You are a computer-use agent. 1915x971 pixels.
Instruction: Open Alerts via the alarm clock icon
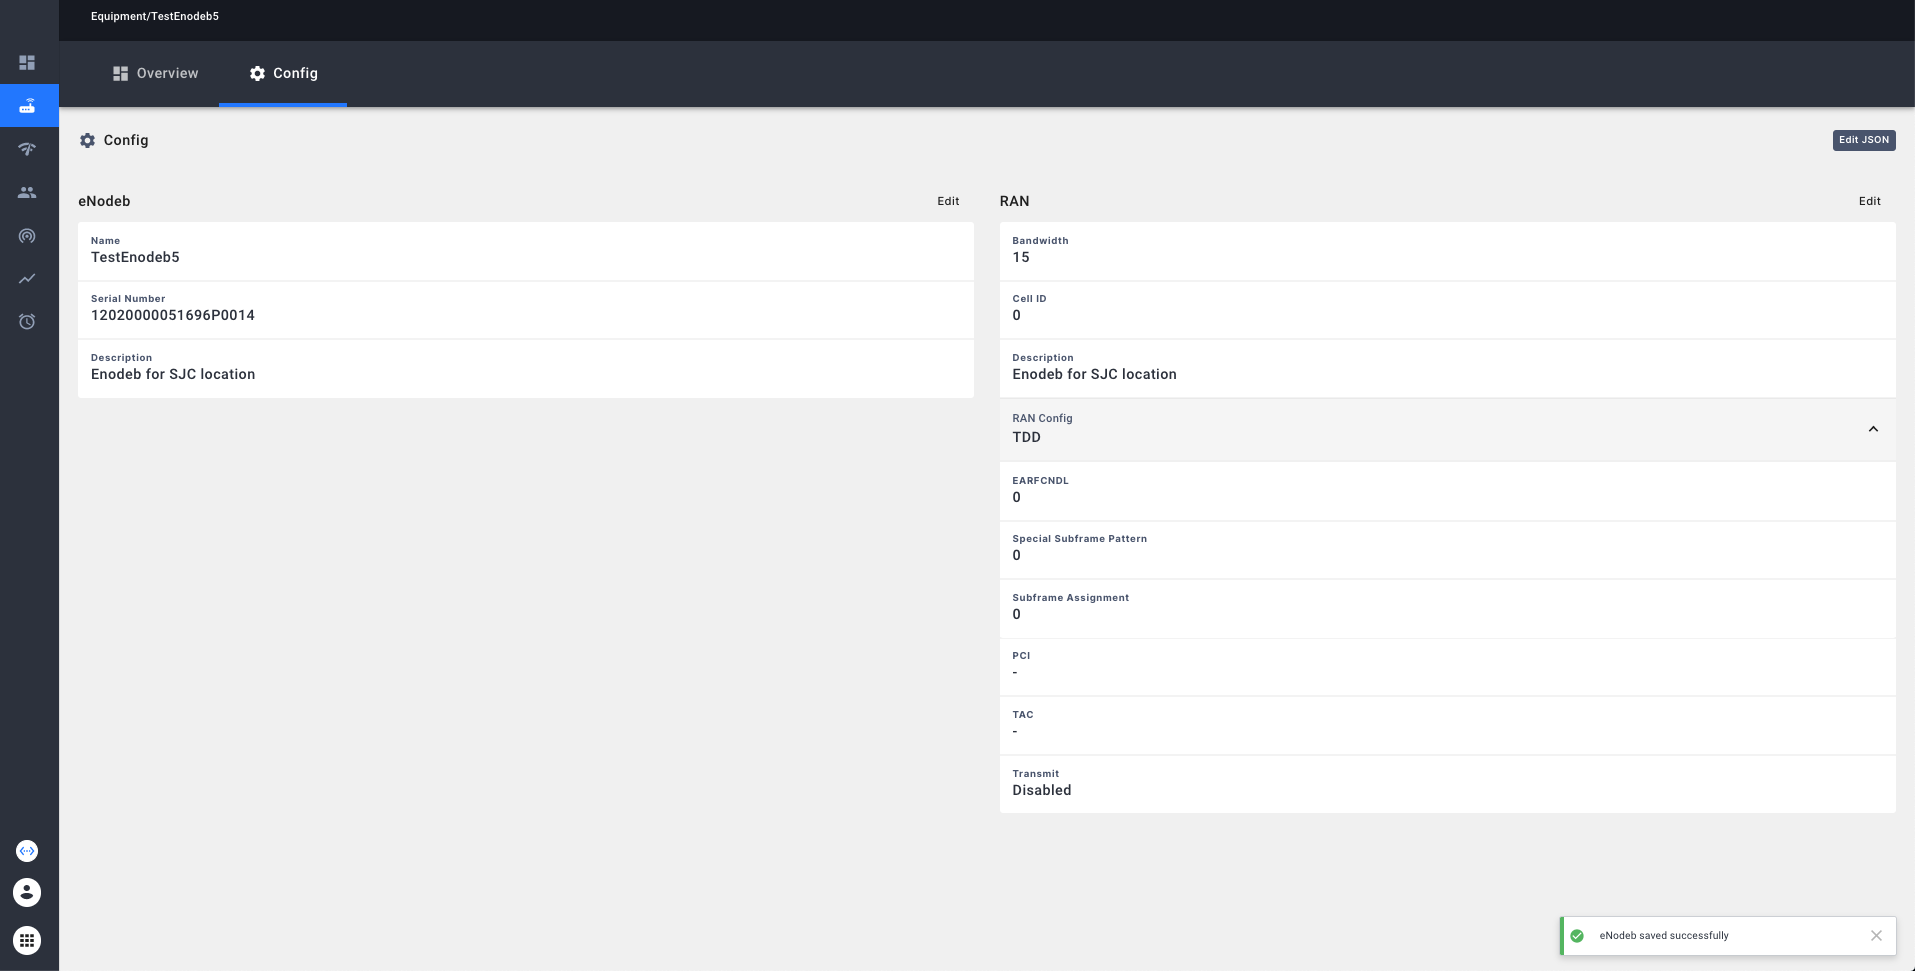(x=28, y=321)
